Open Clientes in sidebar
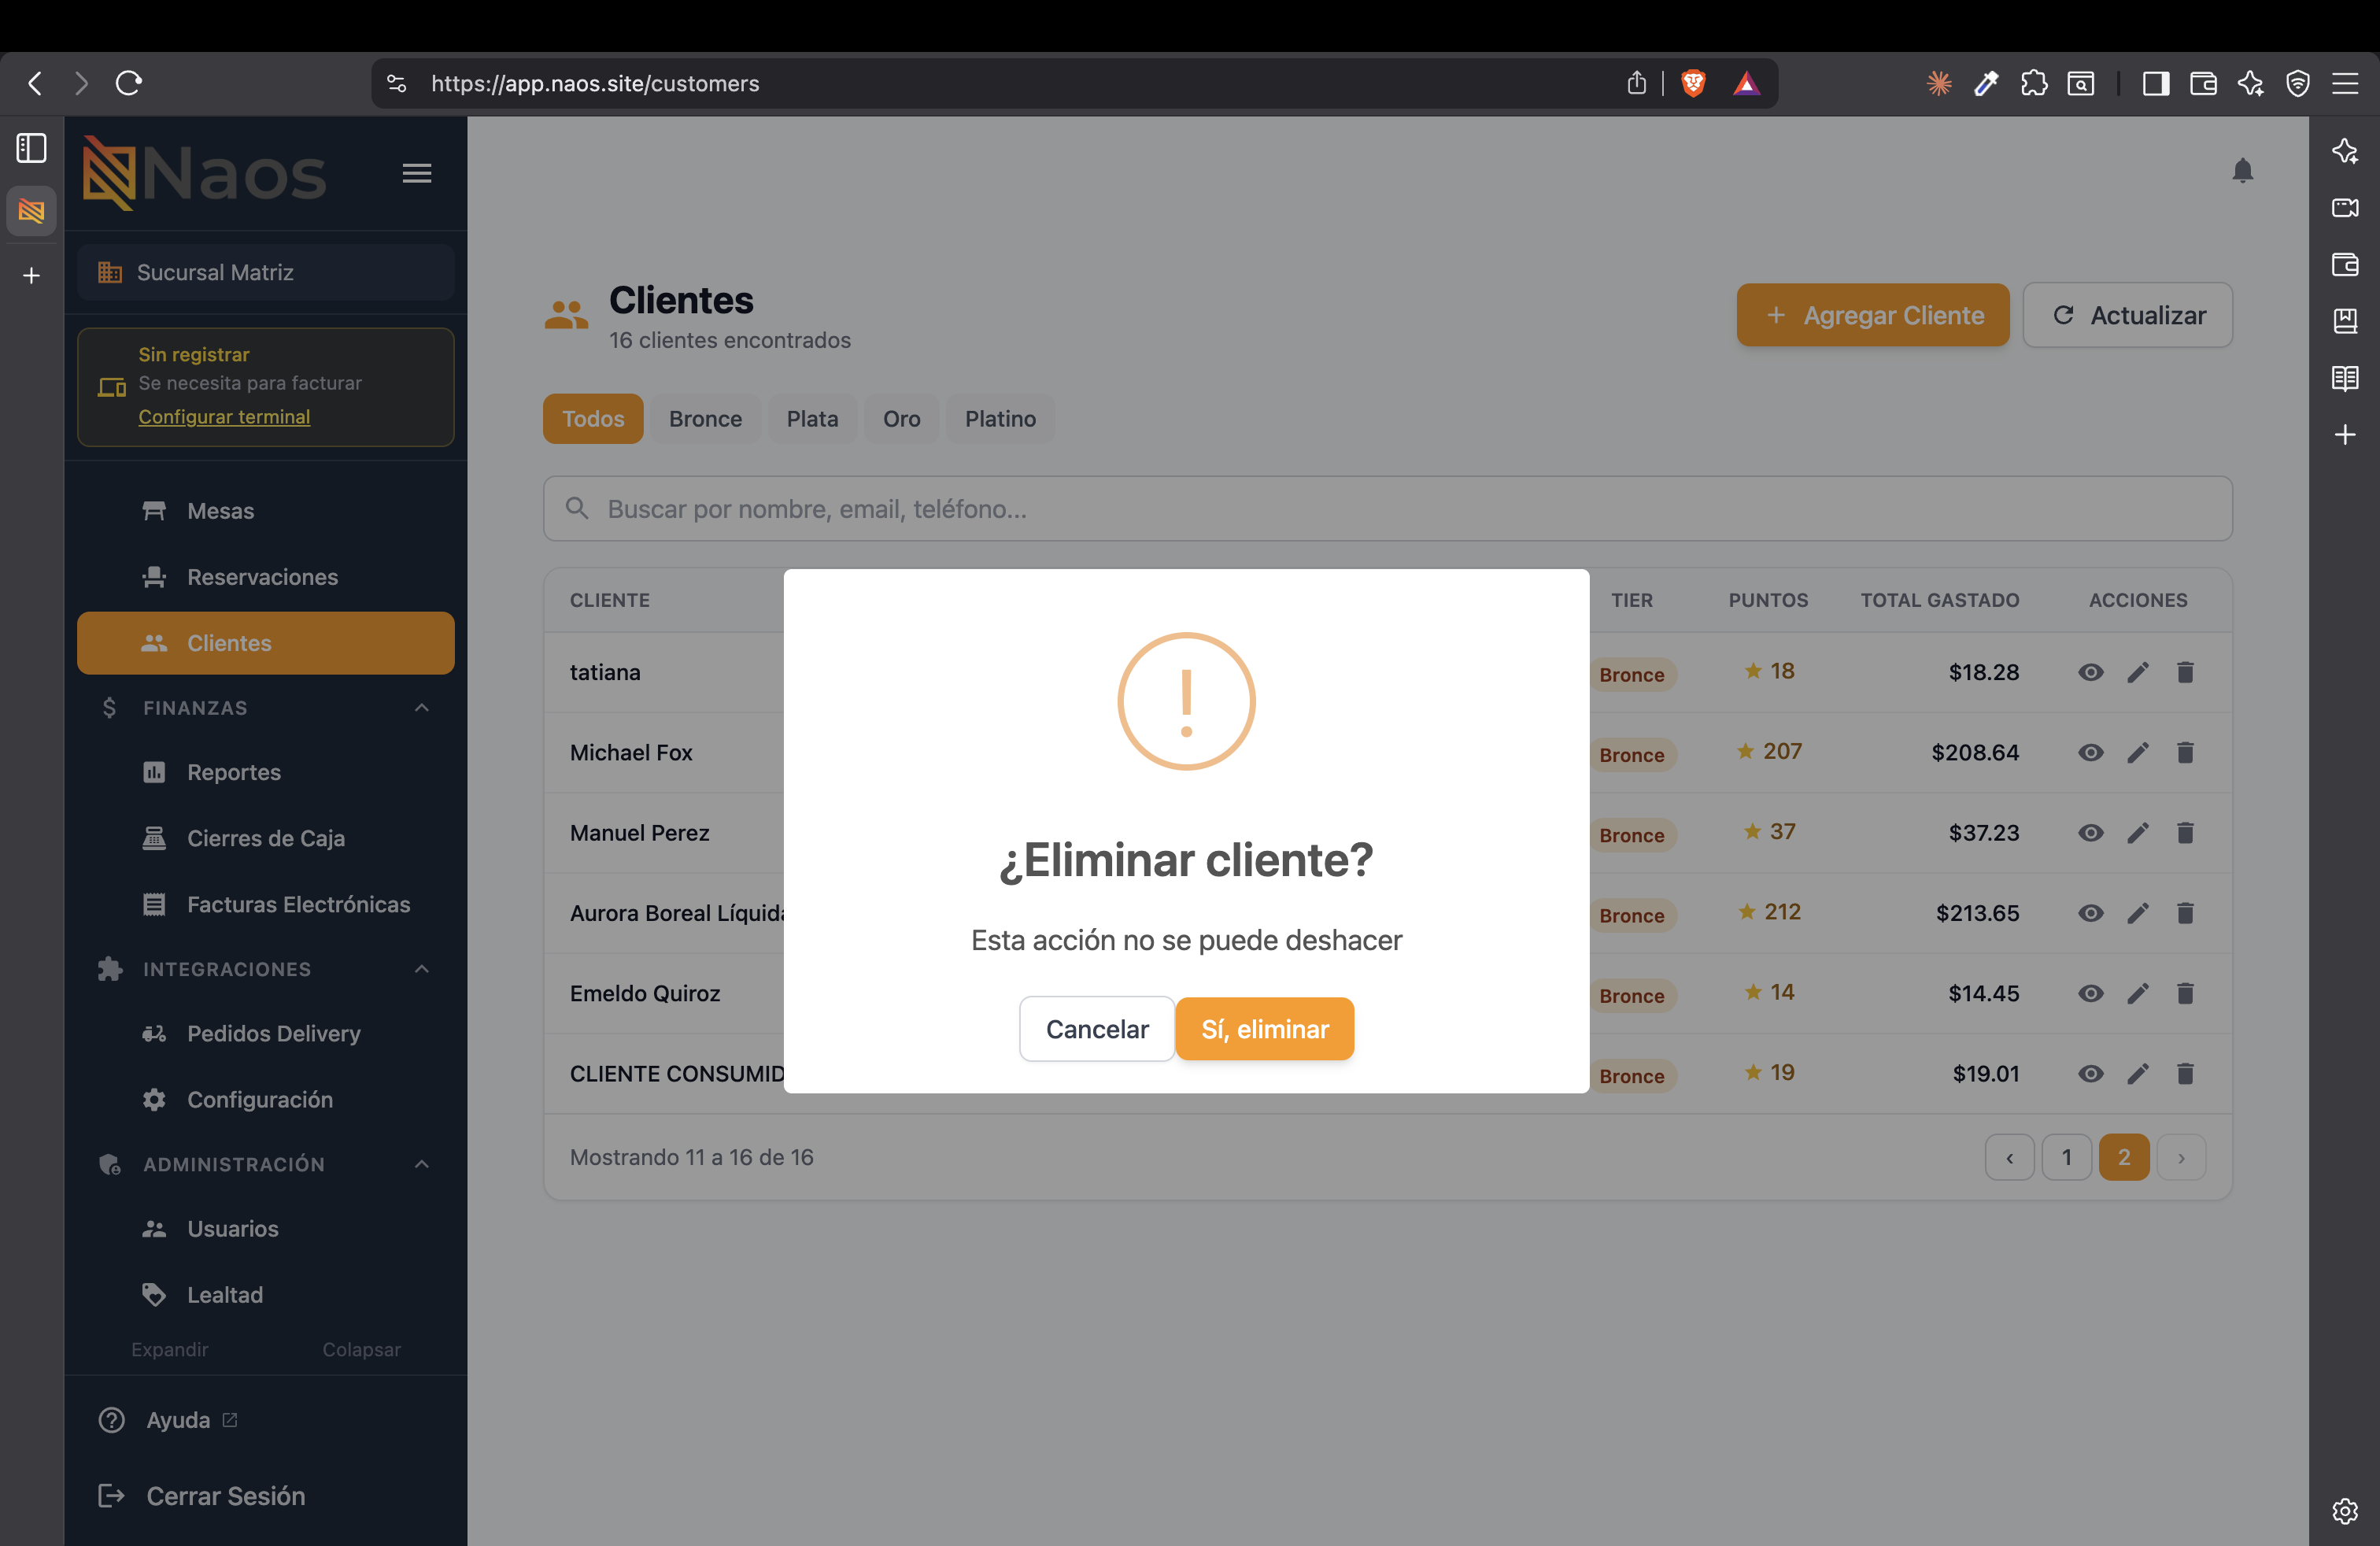2380x1546 pixels. point(266,643)
